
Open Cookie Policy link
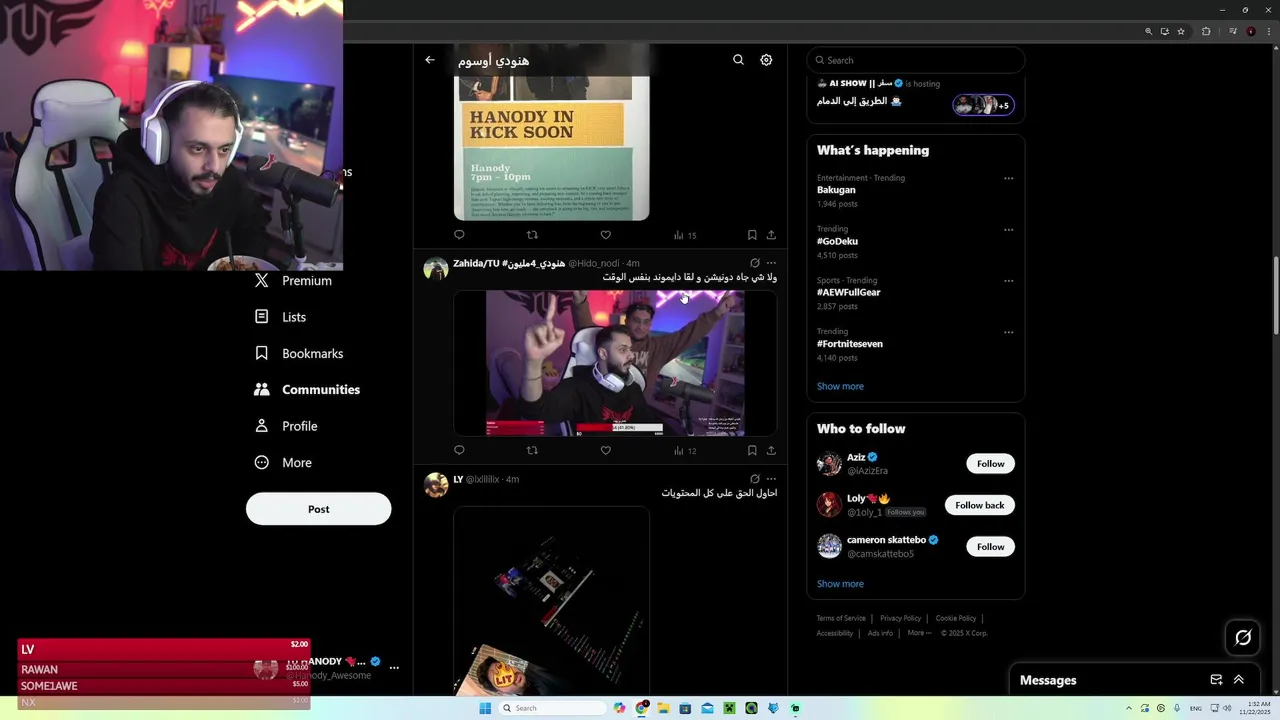pyautogui.click(x=956, y=618)
